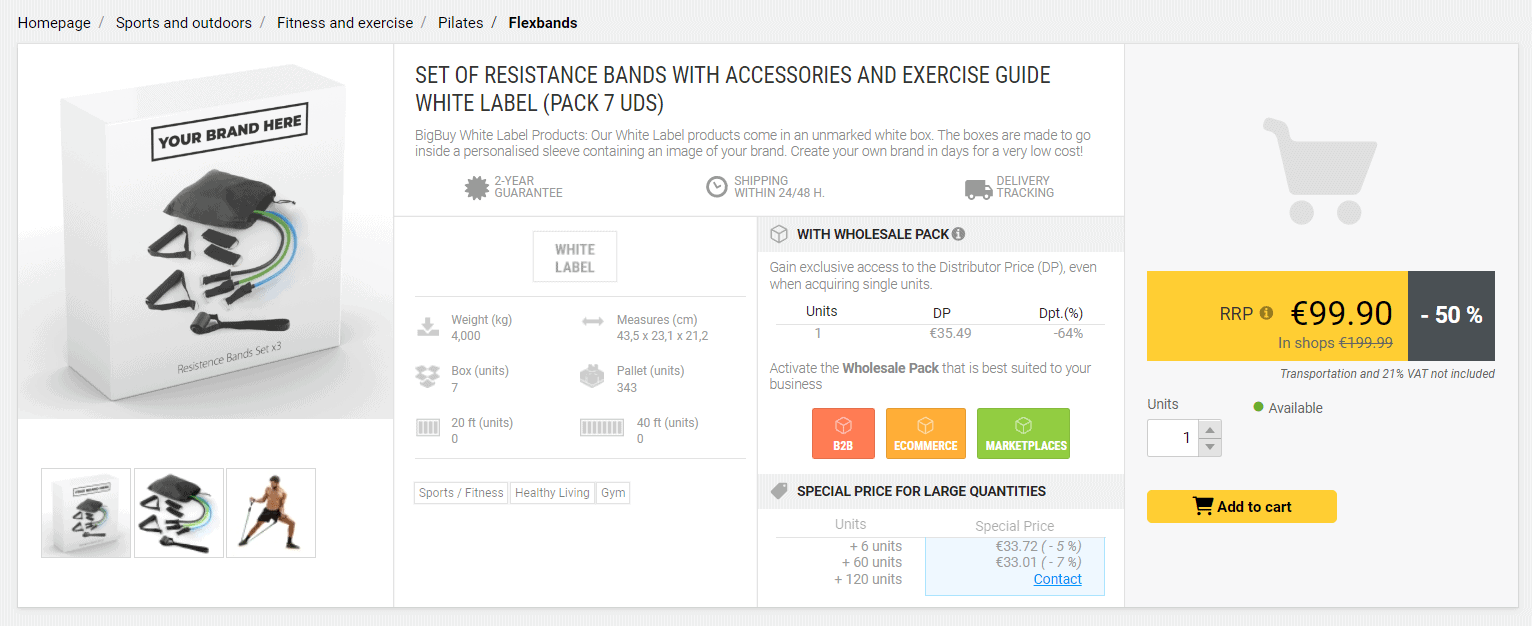This screenshot has height=626, width=1532.
Task: Go to Sports and outdoors breadcrumb
Action: pyautogui.click(x=184, y=22)
